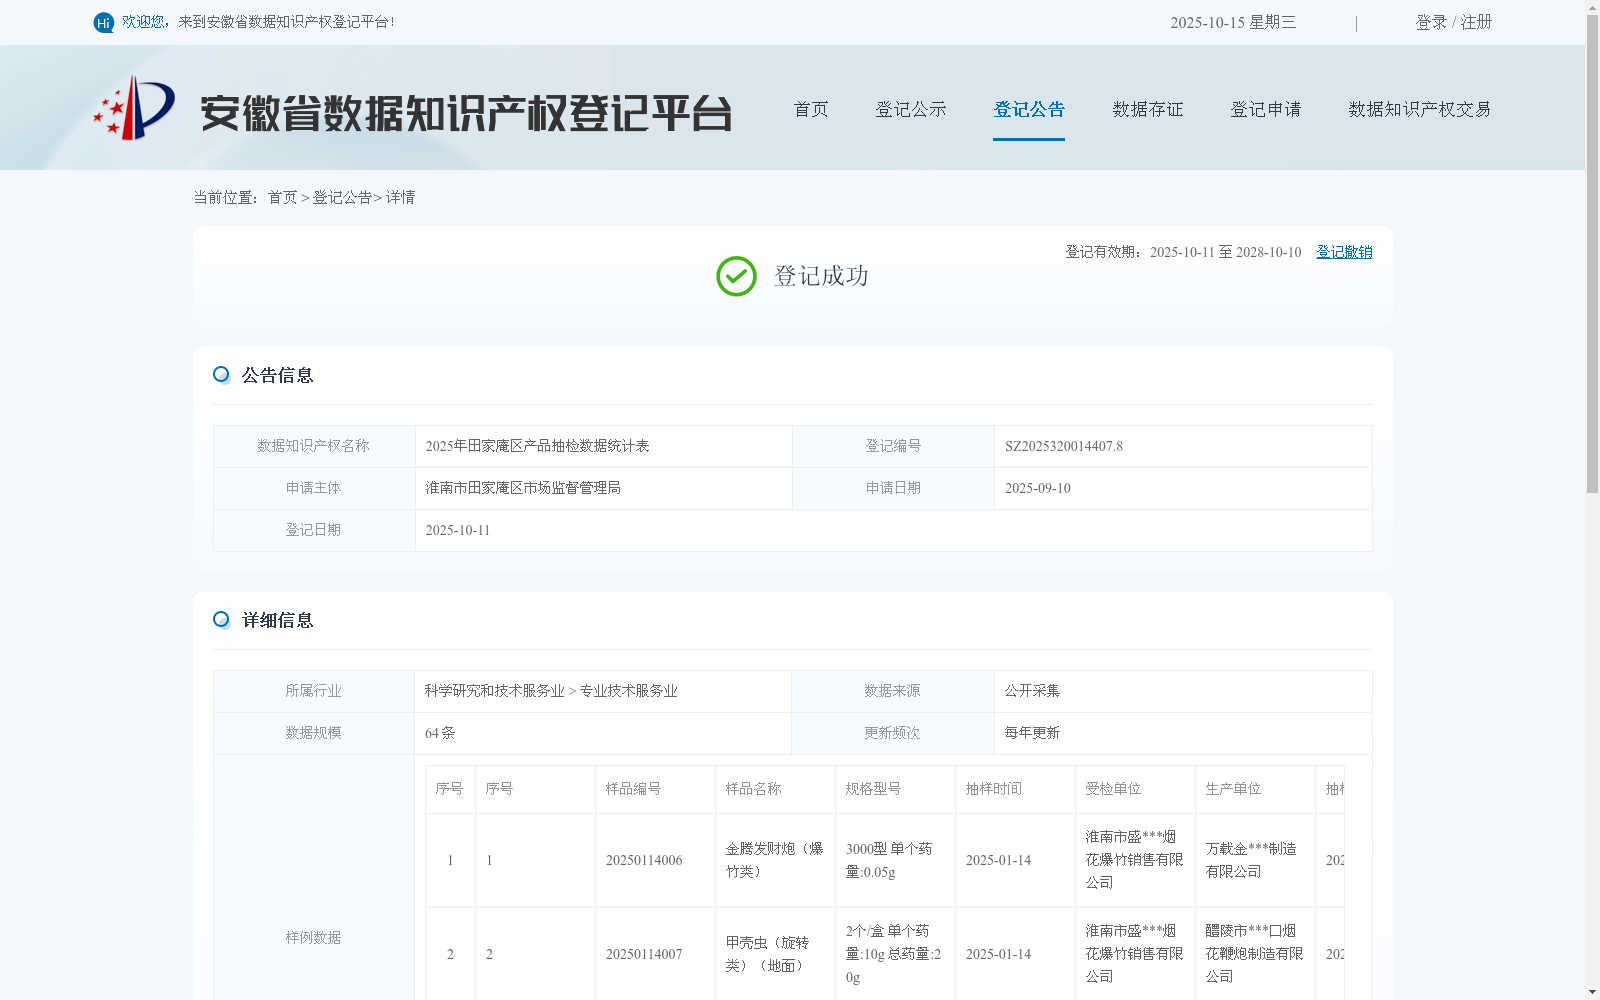Viewport: 1600px width, 1000px height.
Task: Click the 所属行业 label cell
Action: click(314, 691)
